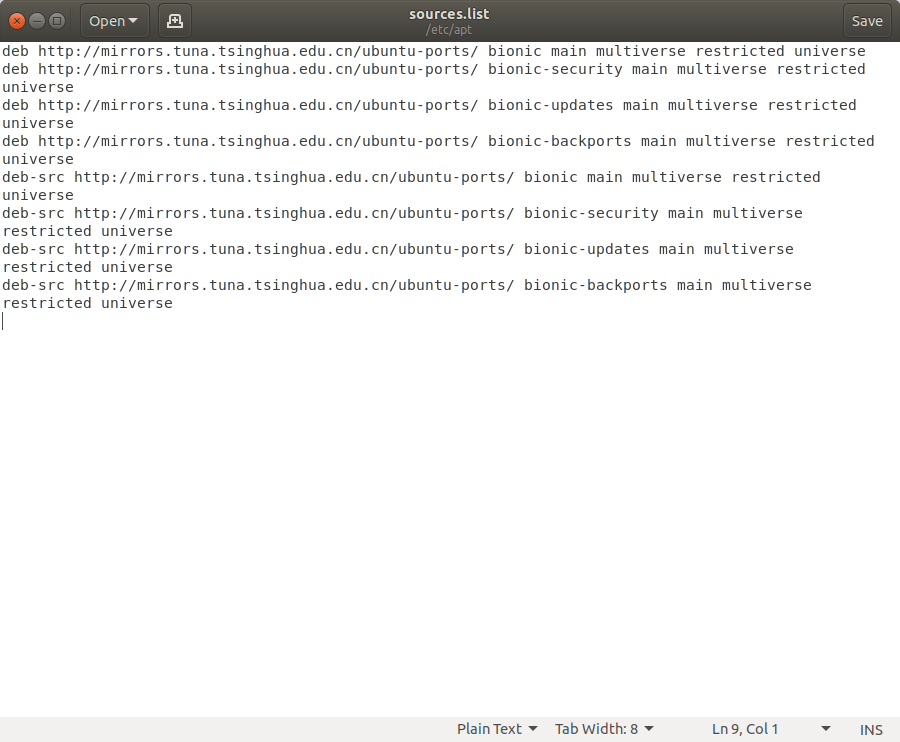Create a new document with the toolbar icon

174,21
